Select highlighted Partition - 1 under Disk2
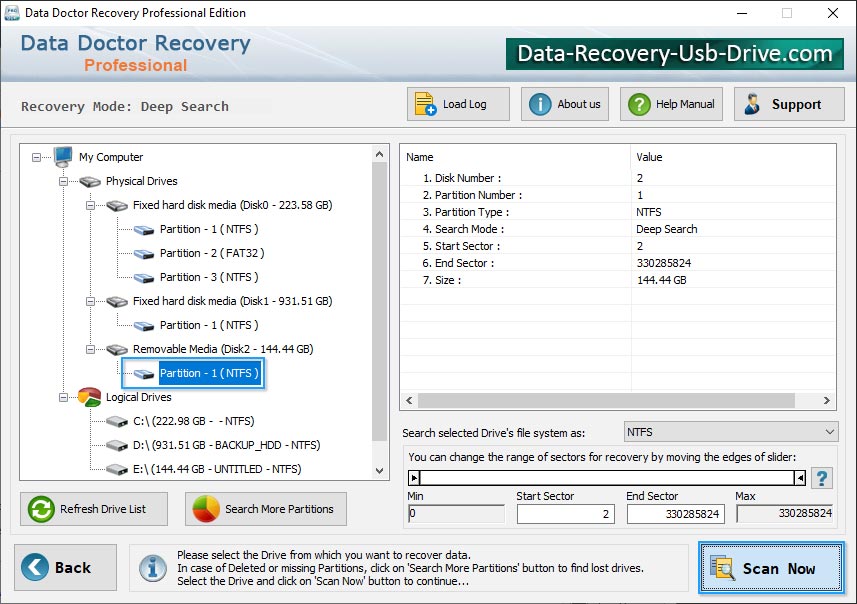Image resolution: width=857 pixels, height=604 pixels. click(x=209, y=373)
